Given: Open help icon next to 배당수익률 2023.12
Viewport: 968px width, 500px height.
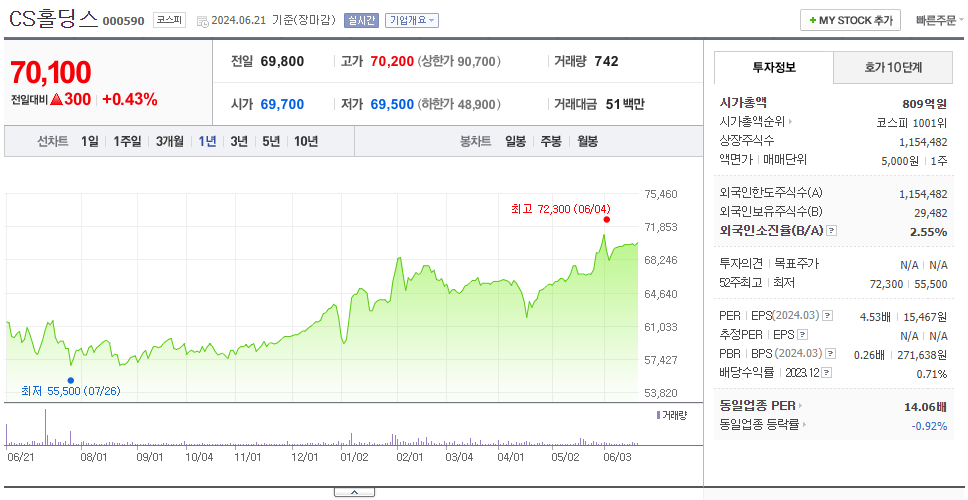Looking at the screenshot, I should tap(827, 373).
